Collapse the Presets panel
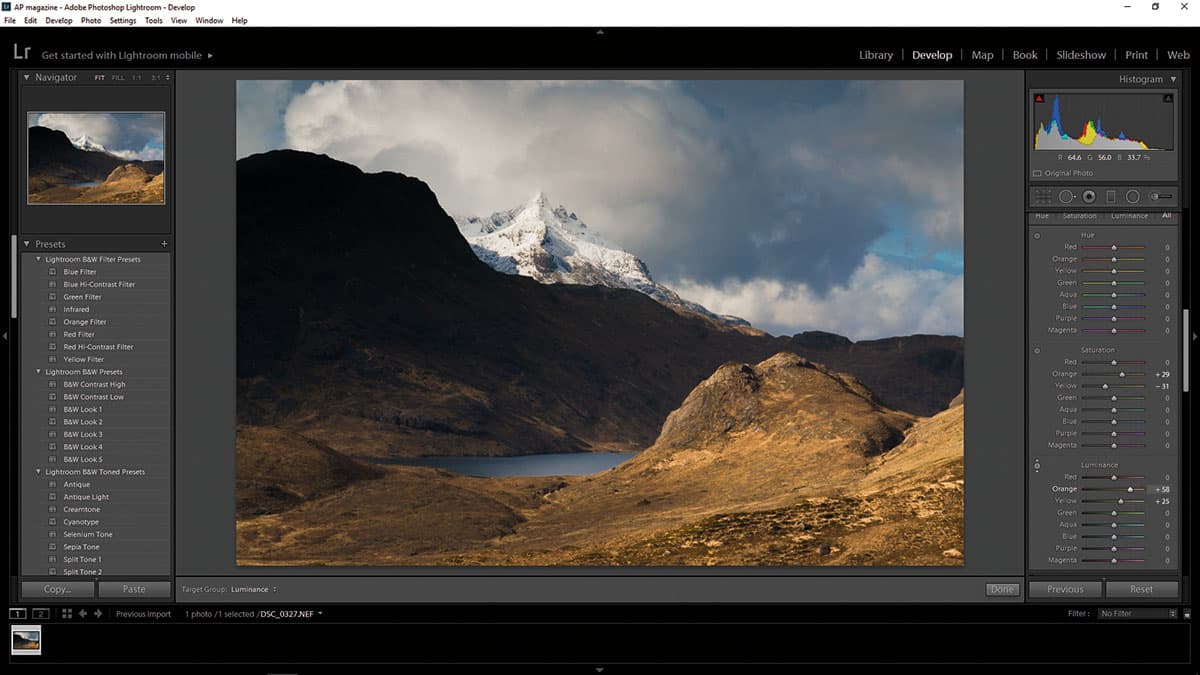This screenshot has height=675, width=1200. point(26,244)
